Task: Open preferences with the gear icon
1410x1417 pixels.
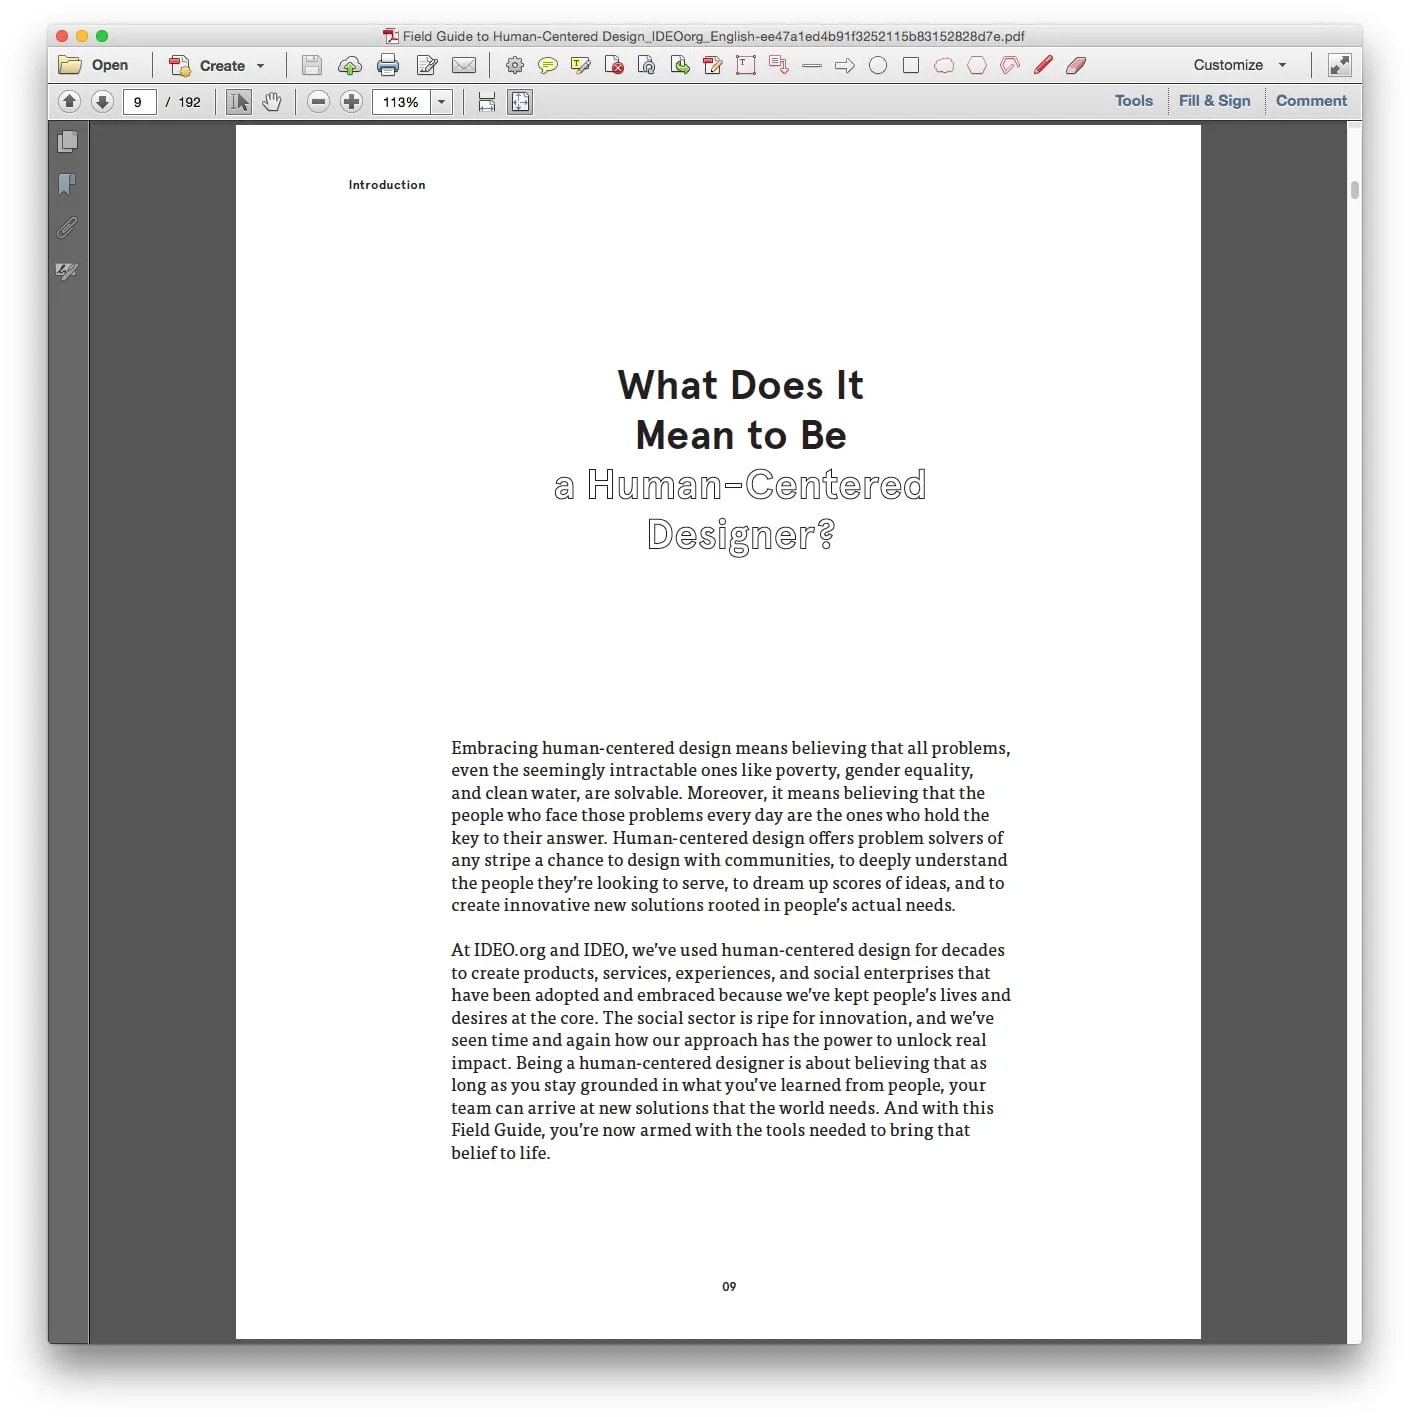Action: pyautogui.click(x=515, y=65)
